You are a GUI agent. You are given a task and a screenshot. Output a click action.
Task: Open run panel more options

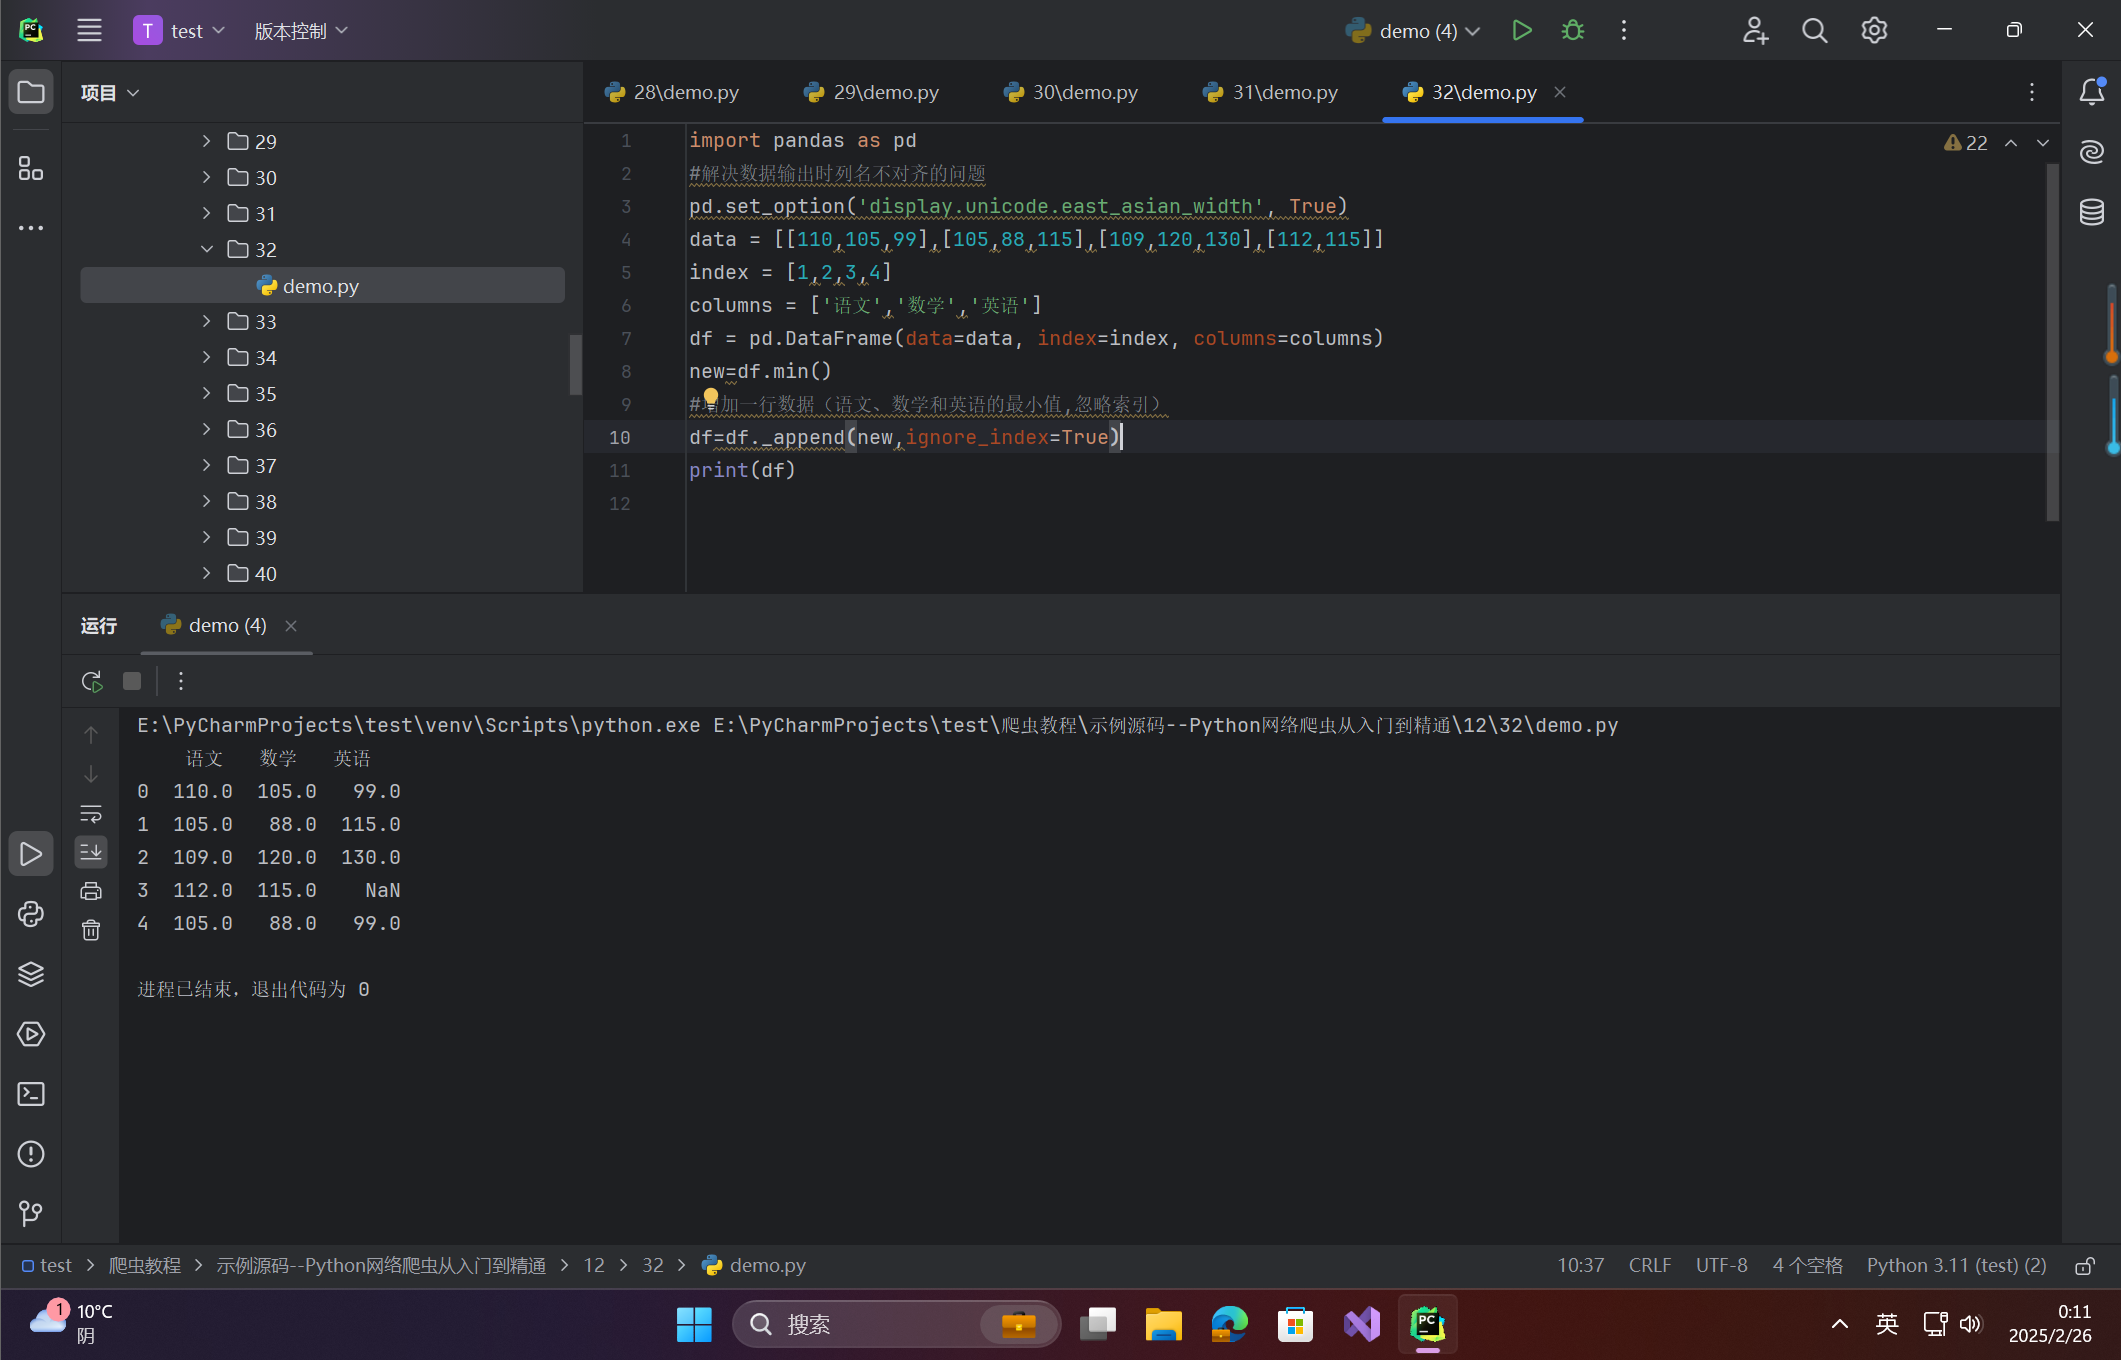(x=181, y=681)
